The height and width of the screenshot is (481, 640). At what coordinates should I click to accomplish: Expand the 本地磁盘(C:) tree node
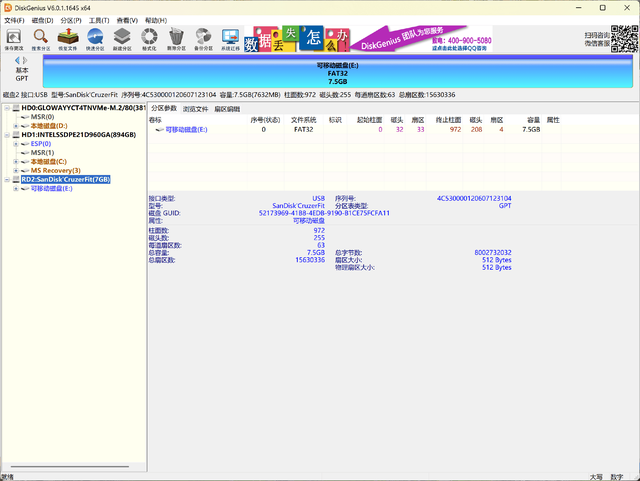16,162
